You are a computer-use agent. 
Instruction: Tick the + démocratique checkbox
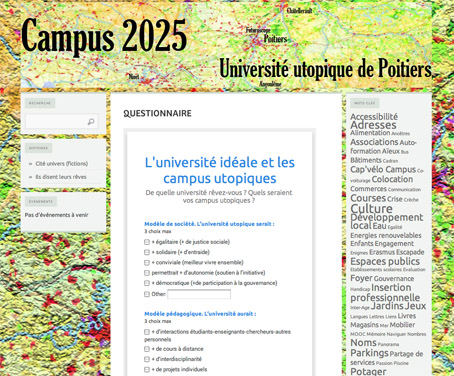(147, 283)
